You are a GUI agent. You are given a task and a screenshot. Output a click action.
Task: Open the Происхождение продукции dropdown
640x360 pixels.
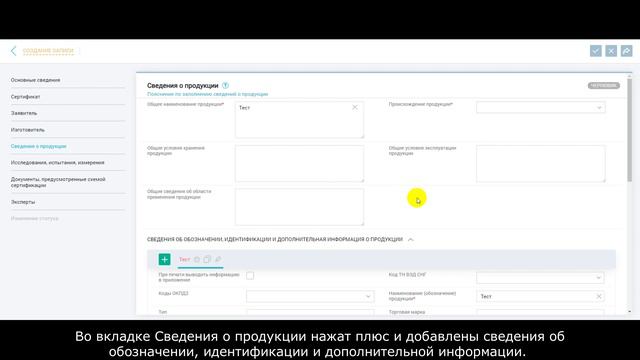pos(541,107)
